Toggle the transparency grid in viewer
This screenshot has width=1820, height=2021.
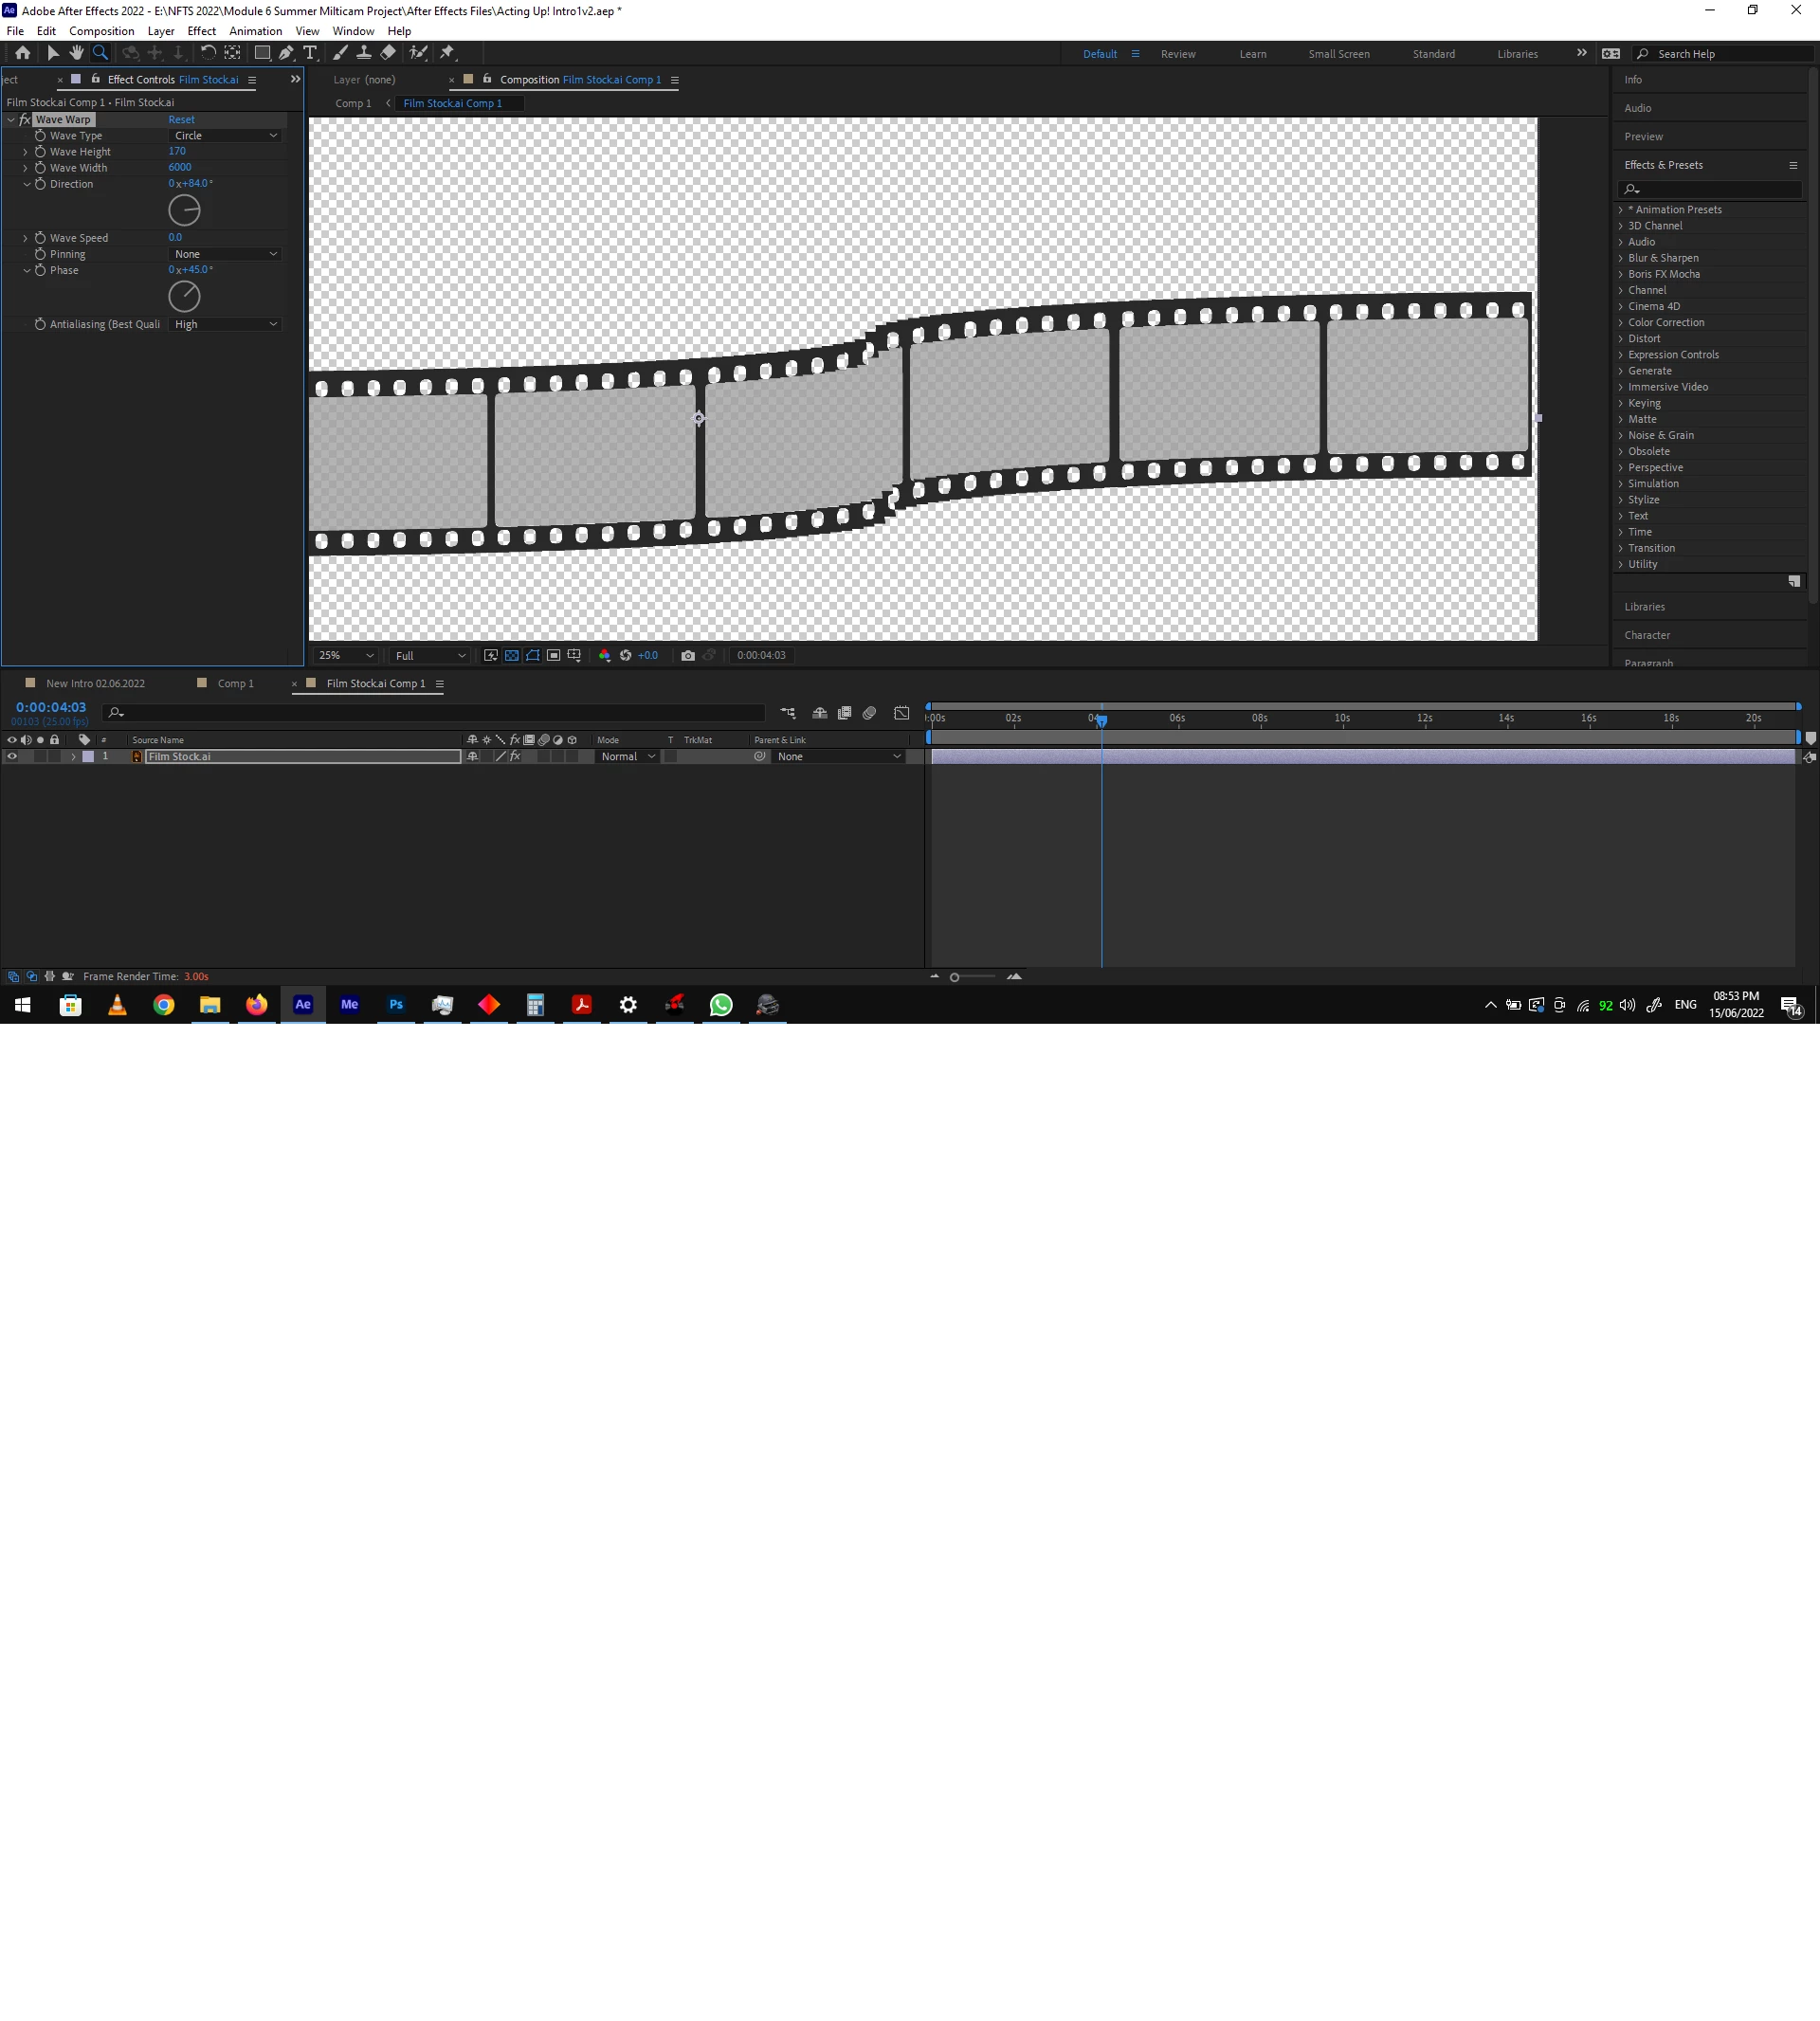click(512, 655)
